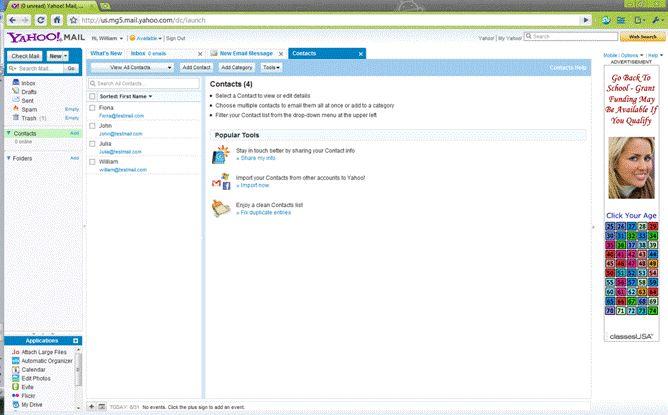Click in the Search All Contacts field
Image resolution: width=668 pixels, height=415 pixels.
[x=145, y=83]
